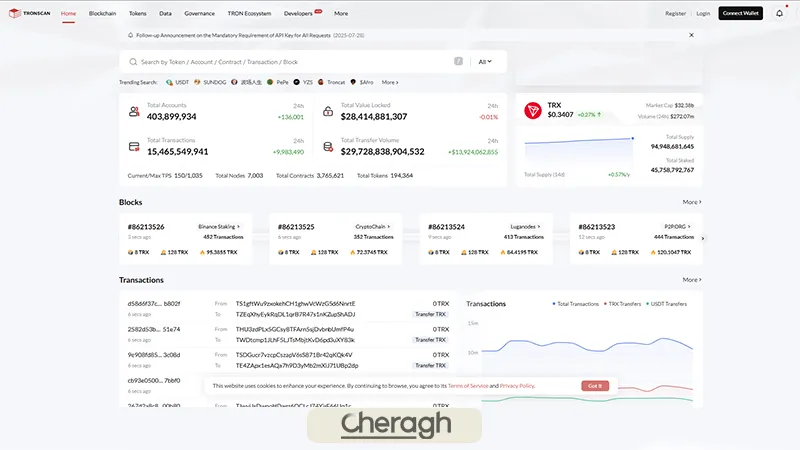Open block #86213525
The width and height of the screenshot is (800, 450).
pos(296,227)
